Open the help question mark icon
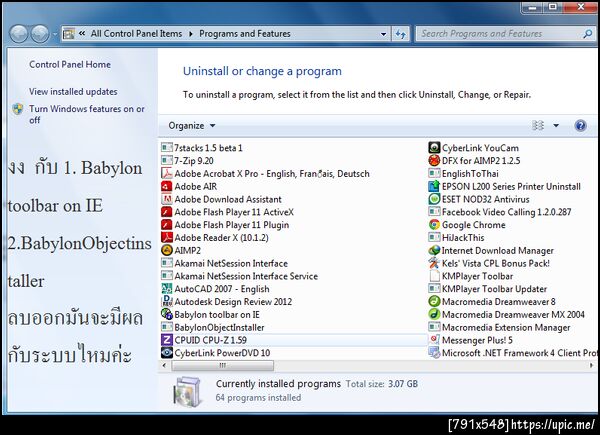 click(x=580, y=125)
